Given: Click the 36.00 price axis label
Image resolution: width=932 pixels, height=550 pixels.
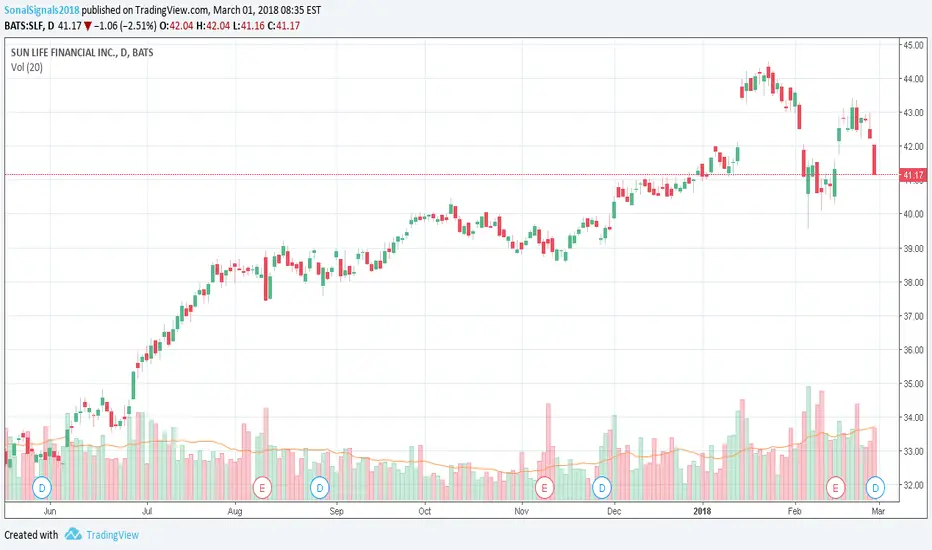Looking at the screenshot, I should (914, 350).
